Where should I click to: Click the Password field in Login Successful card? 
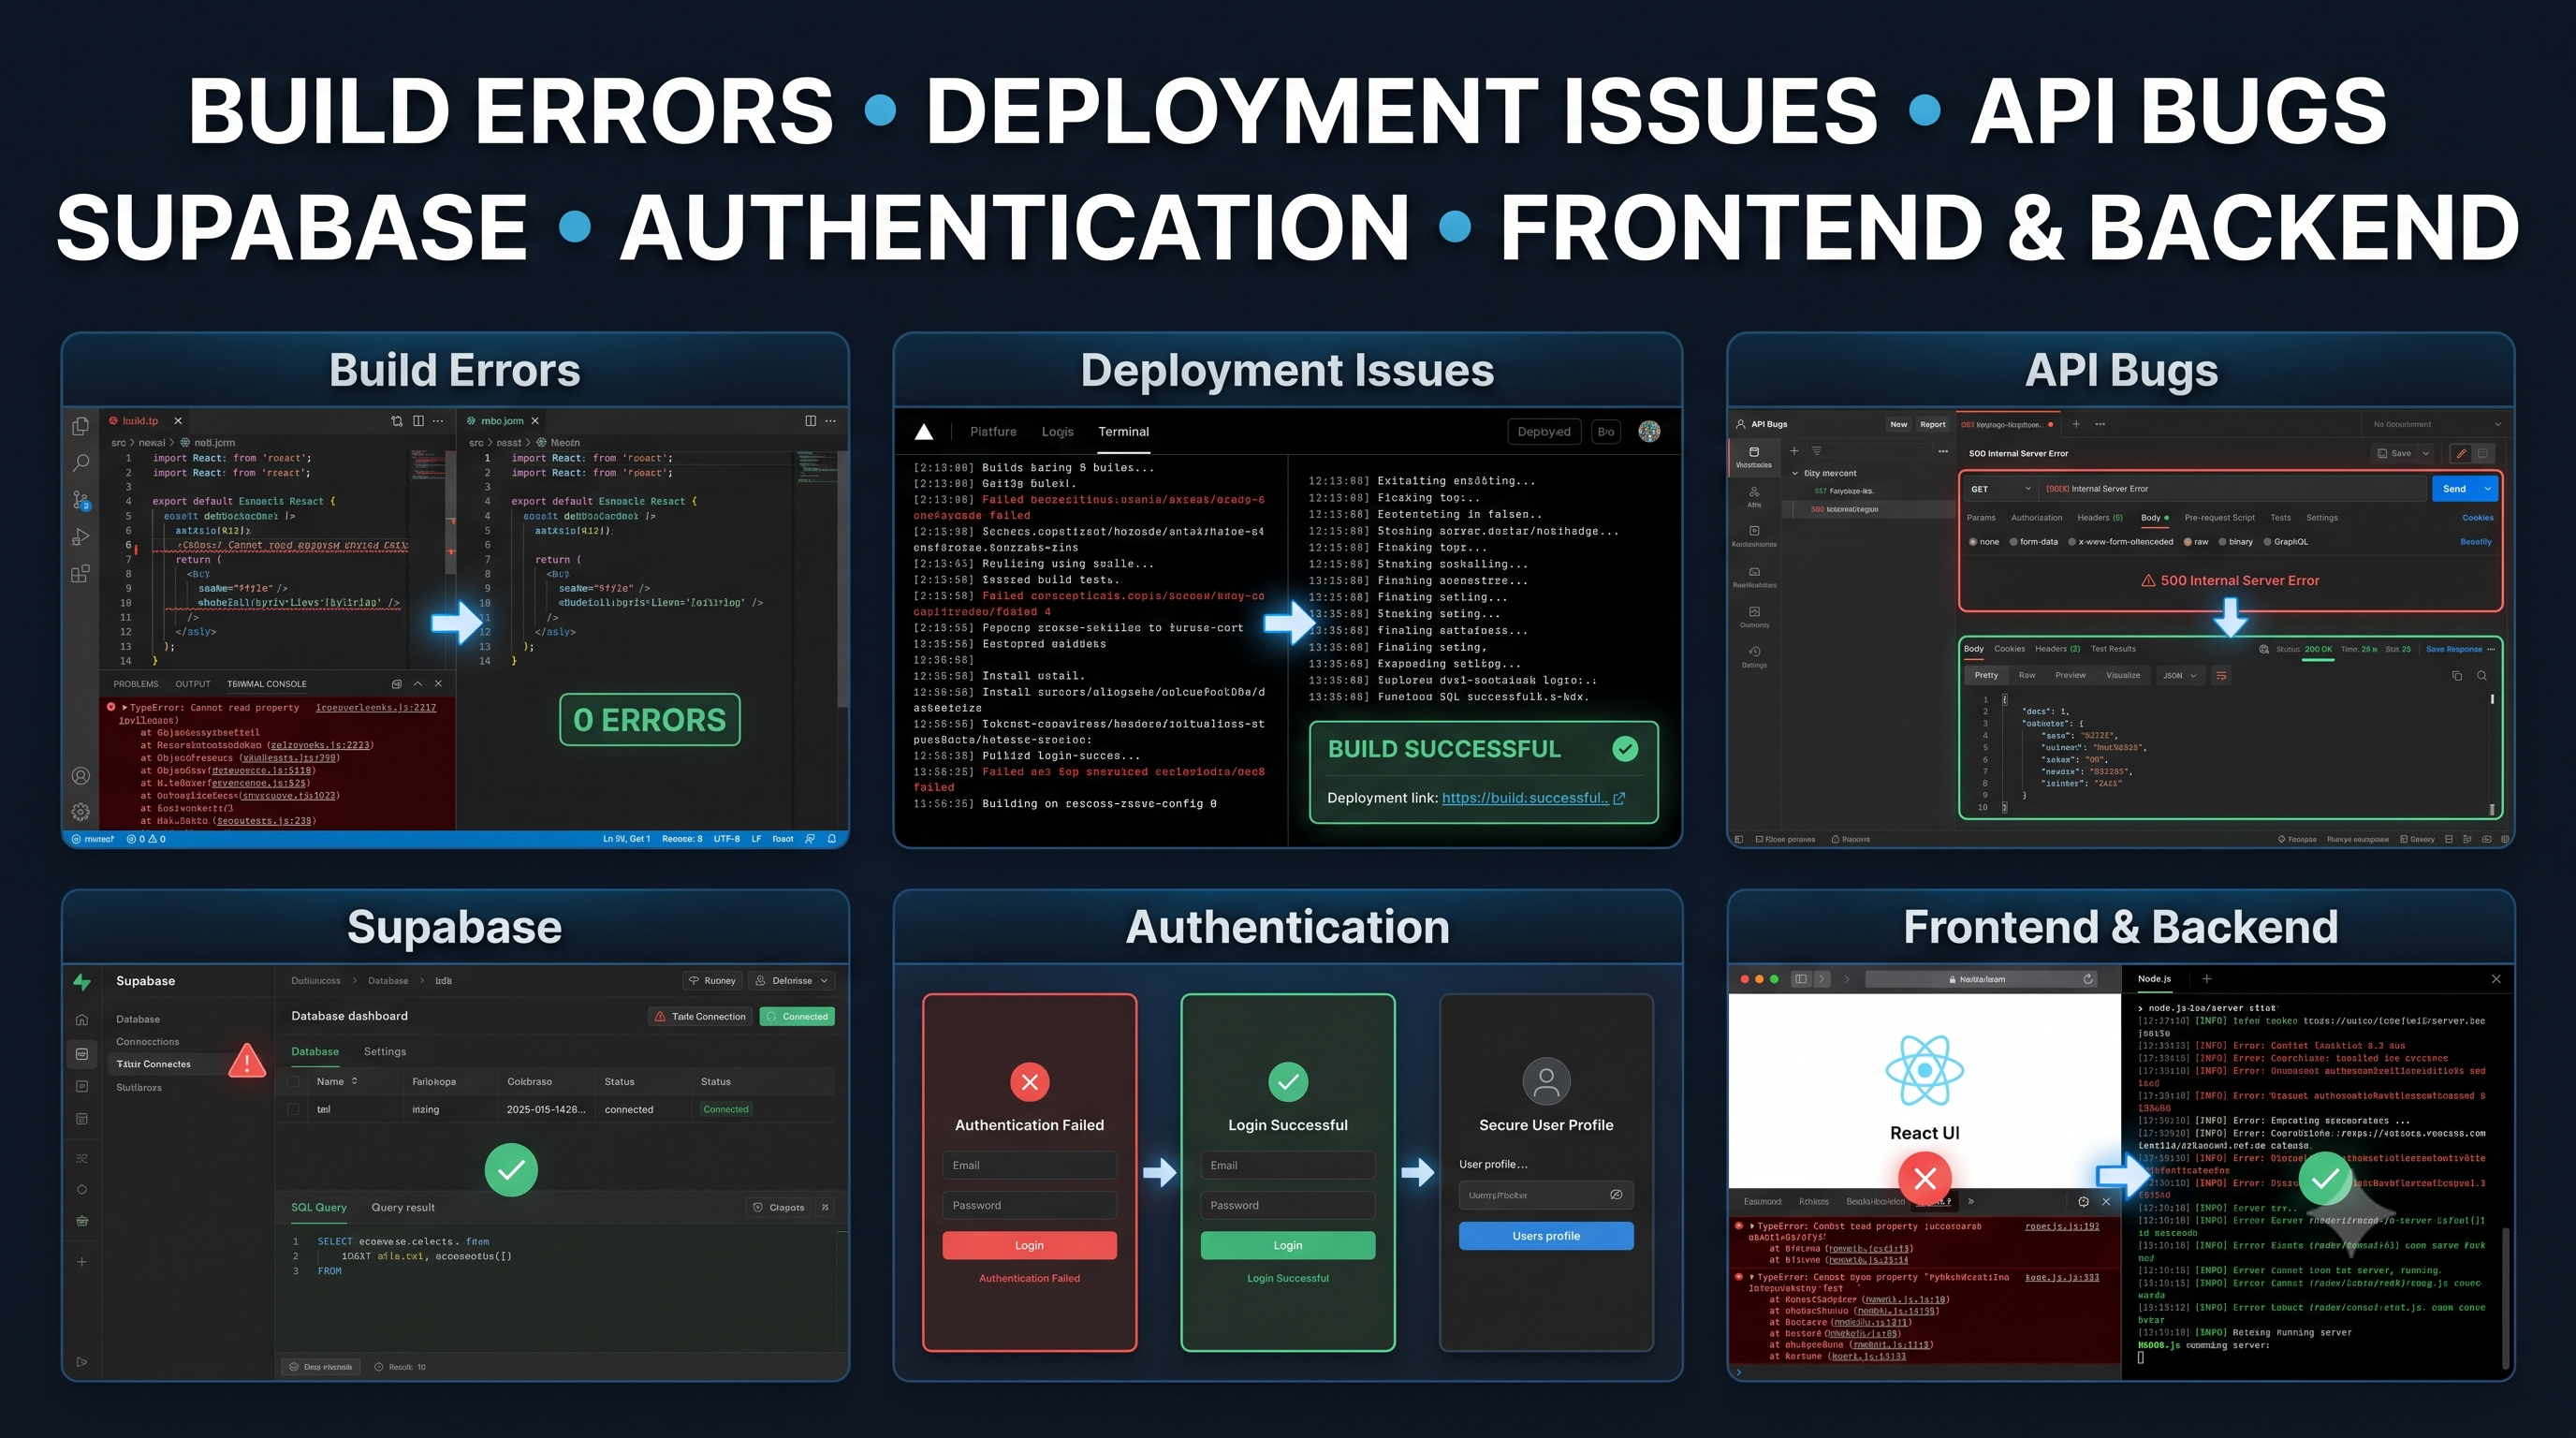tap(1288, 1206)
